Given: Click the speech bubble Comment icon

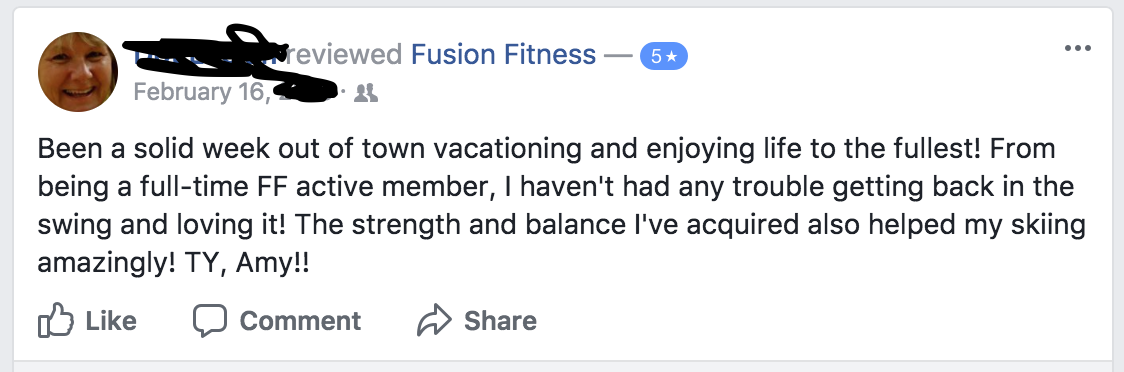Looking at the screenshot, I should tap(210, 320).
